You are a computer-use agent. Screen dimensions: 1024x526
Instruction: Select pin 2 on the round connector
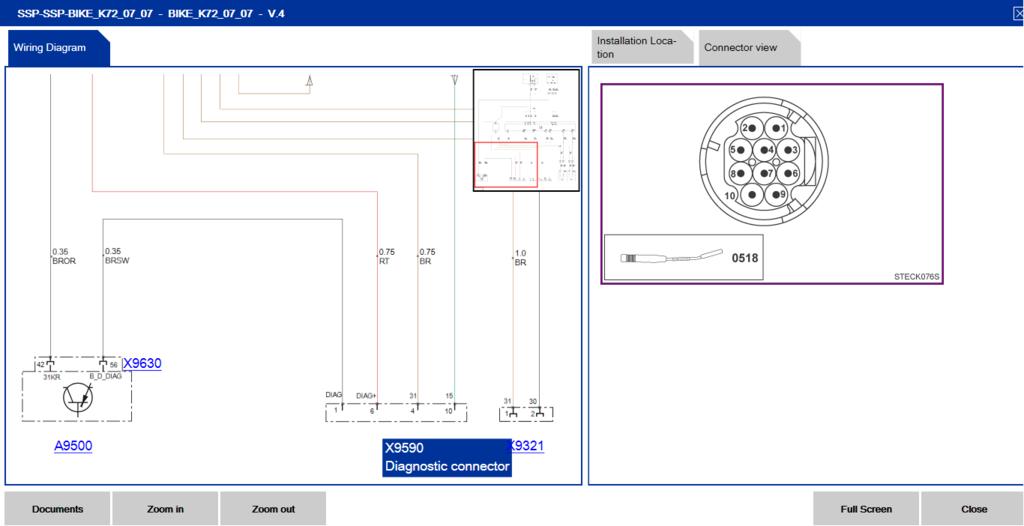tap(751, 128)
